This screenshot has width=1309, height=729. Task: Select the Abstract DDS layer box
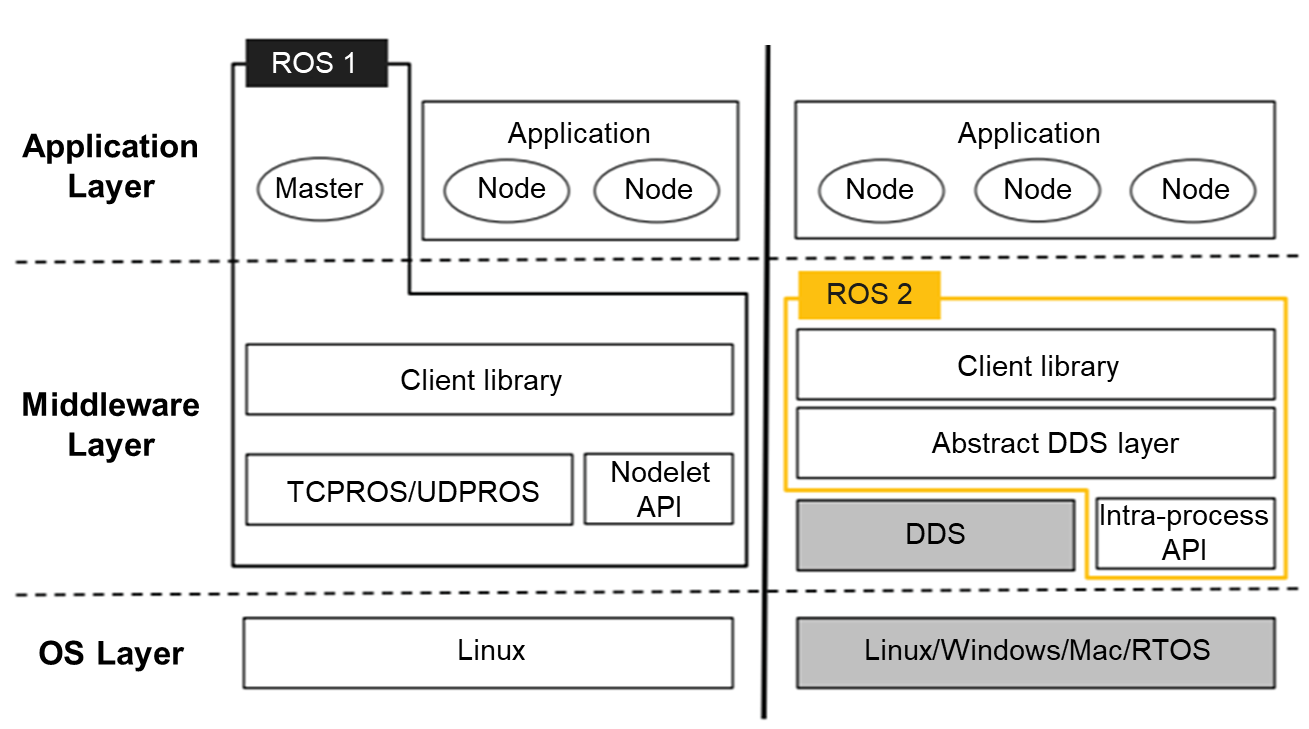coord(1036,443)
